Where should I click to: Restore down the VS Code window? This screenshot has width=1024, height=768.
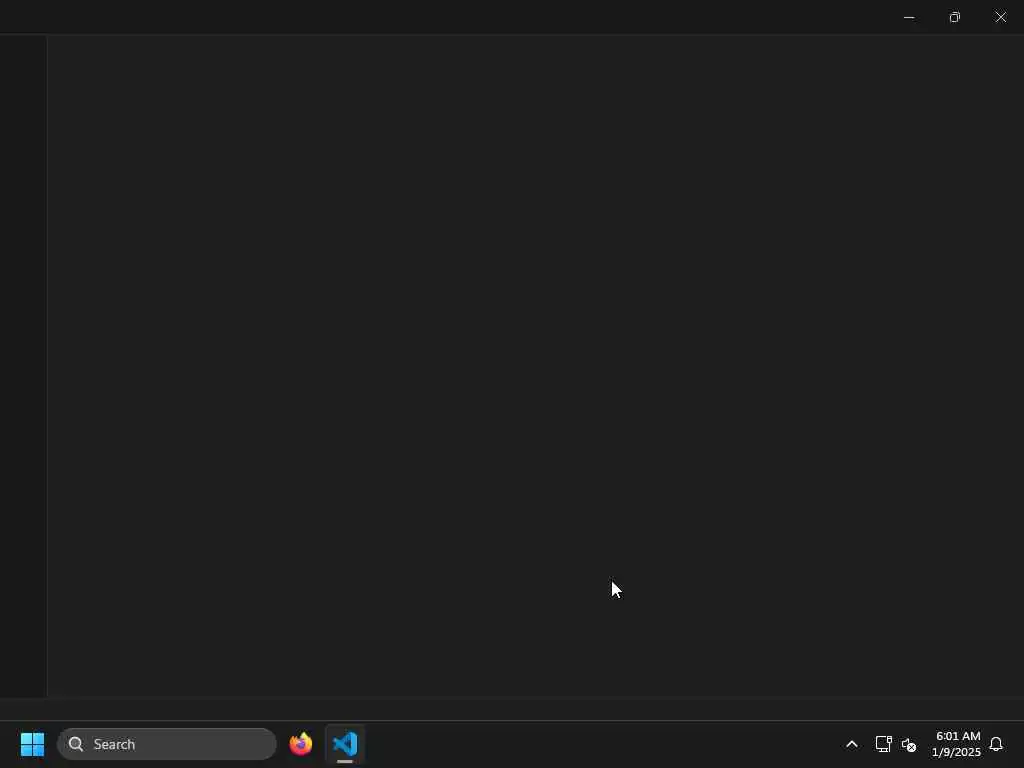pyautogui.click(x=955, y=17)
